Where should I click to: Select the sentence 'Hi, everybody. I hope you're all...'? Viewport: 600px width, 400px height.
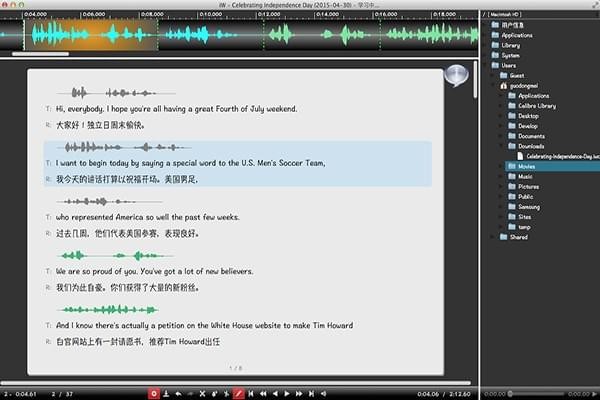176,109
